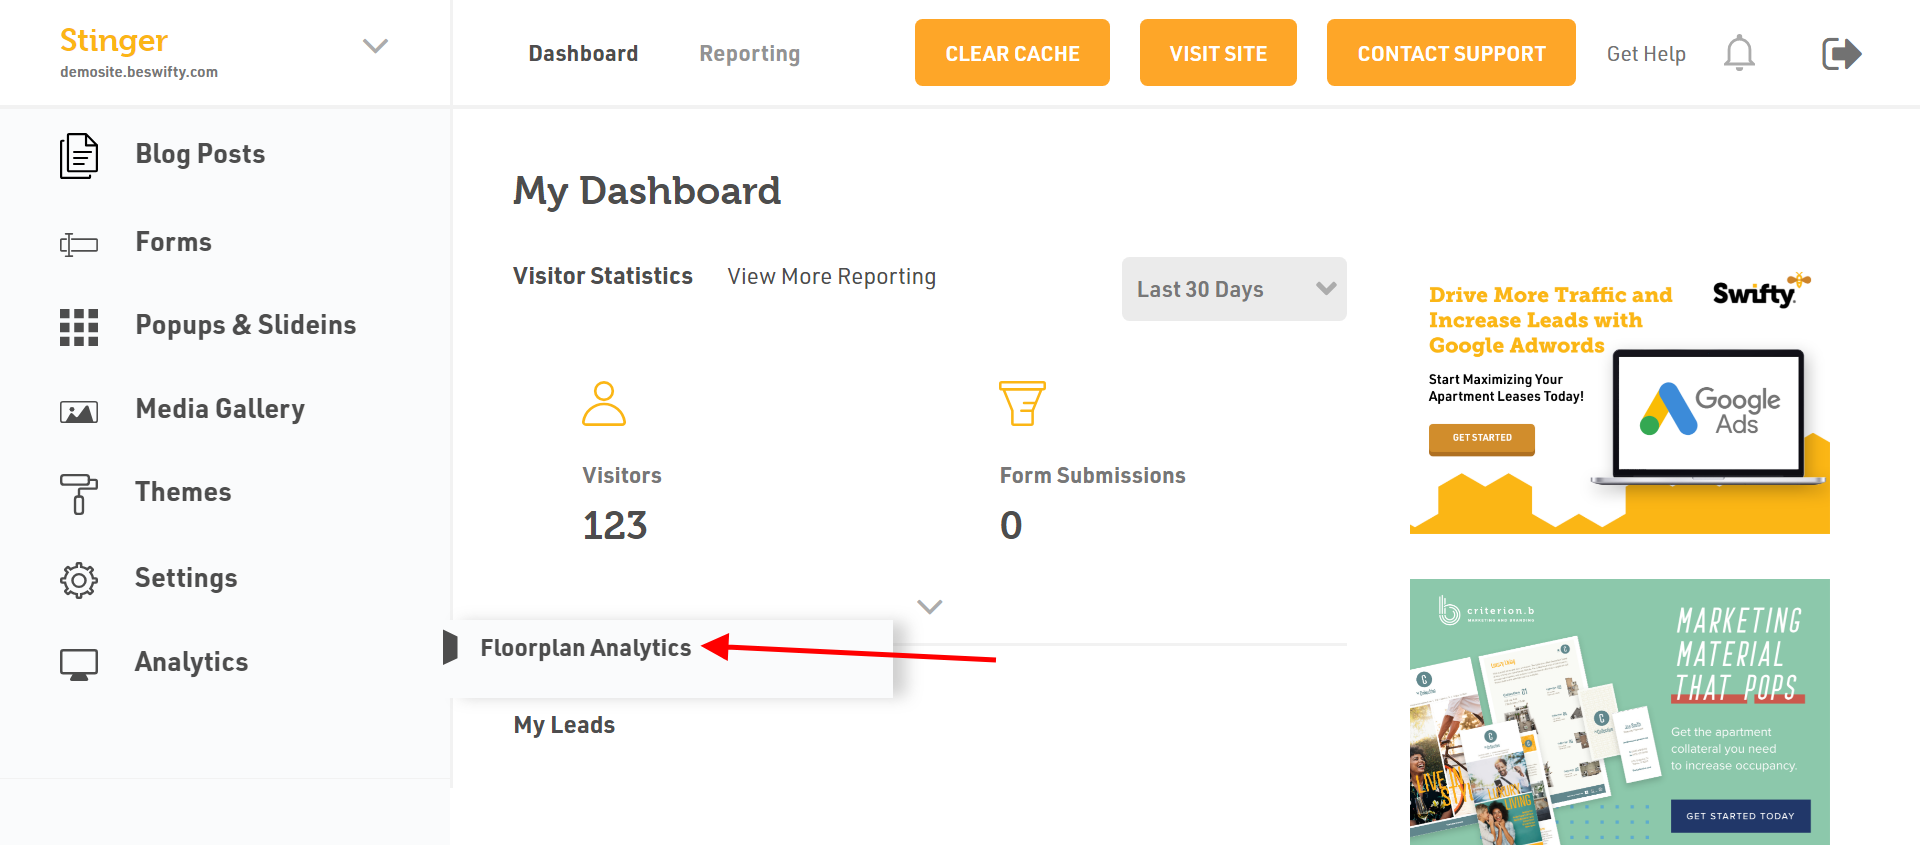Expand statistics using the chevron below Visitors
The image size is (1920, 845).
coord(930,607)
